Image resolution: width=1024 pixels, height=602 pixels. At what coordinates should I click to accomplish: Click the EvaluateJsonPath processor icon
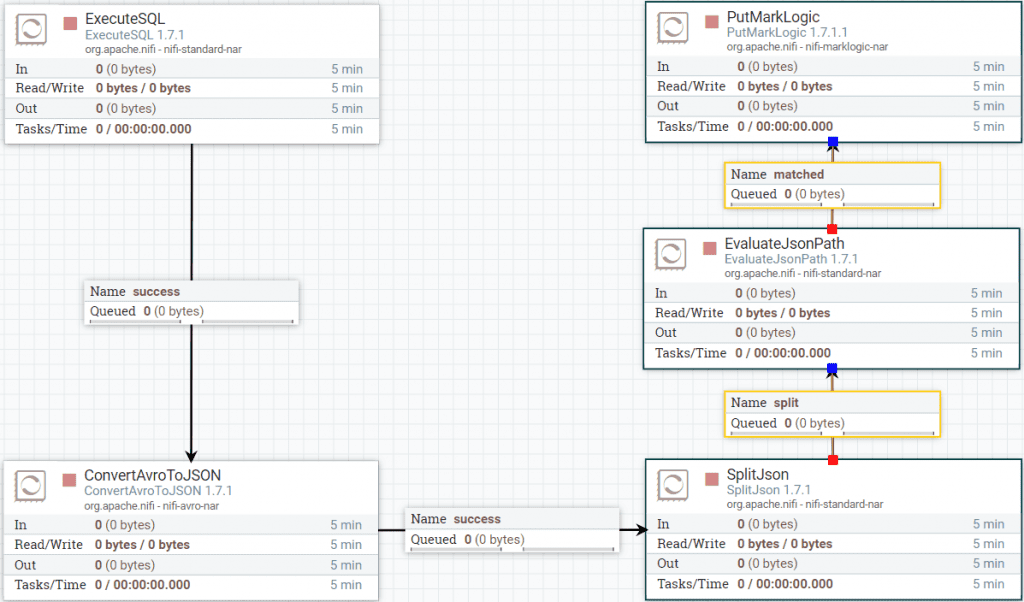(671, 254)
